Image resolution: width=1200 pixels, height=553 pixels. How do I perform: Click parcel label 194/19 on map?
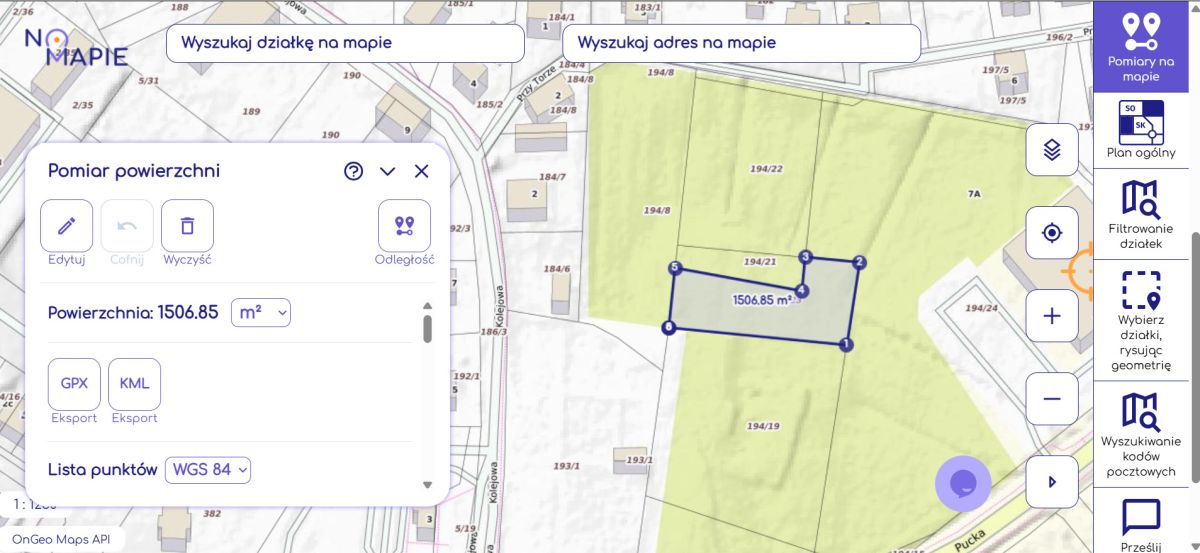click(x=763, y=426)
